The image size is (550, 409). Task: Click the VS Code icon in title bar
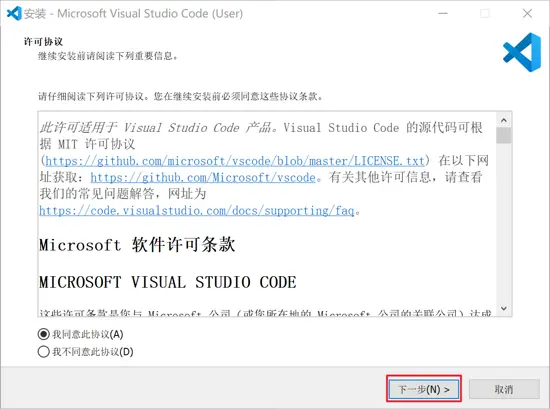14,14
